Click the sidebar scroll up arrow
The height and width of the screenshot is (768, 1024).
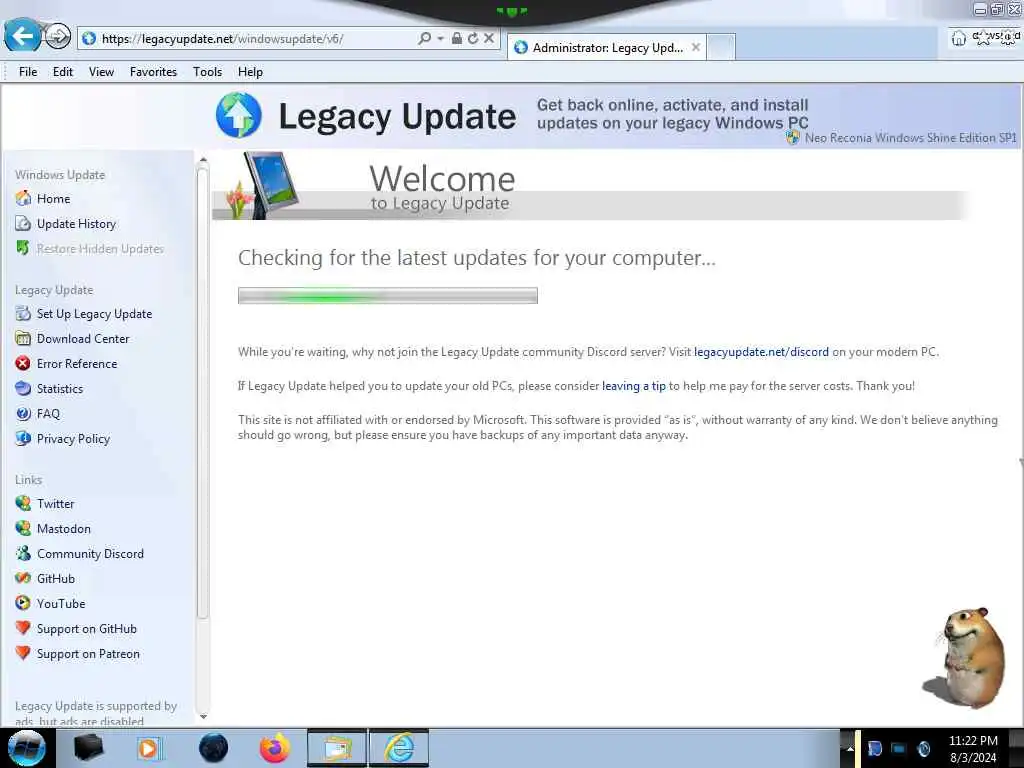pos(203,160)
